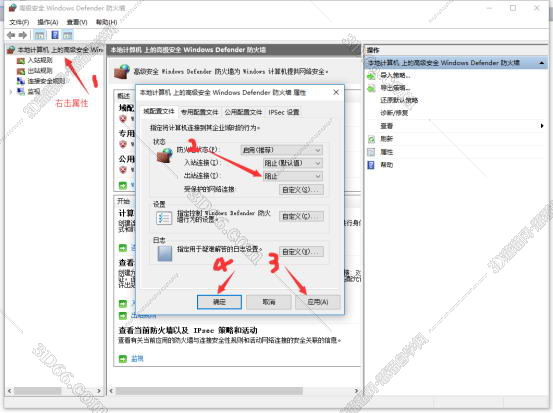Open the 帮助(H) menu in the menu bar

pos(107,22)
